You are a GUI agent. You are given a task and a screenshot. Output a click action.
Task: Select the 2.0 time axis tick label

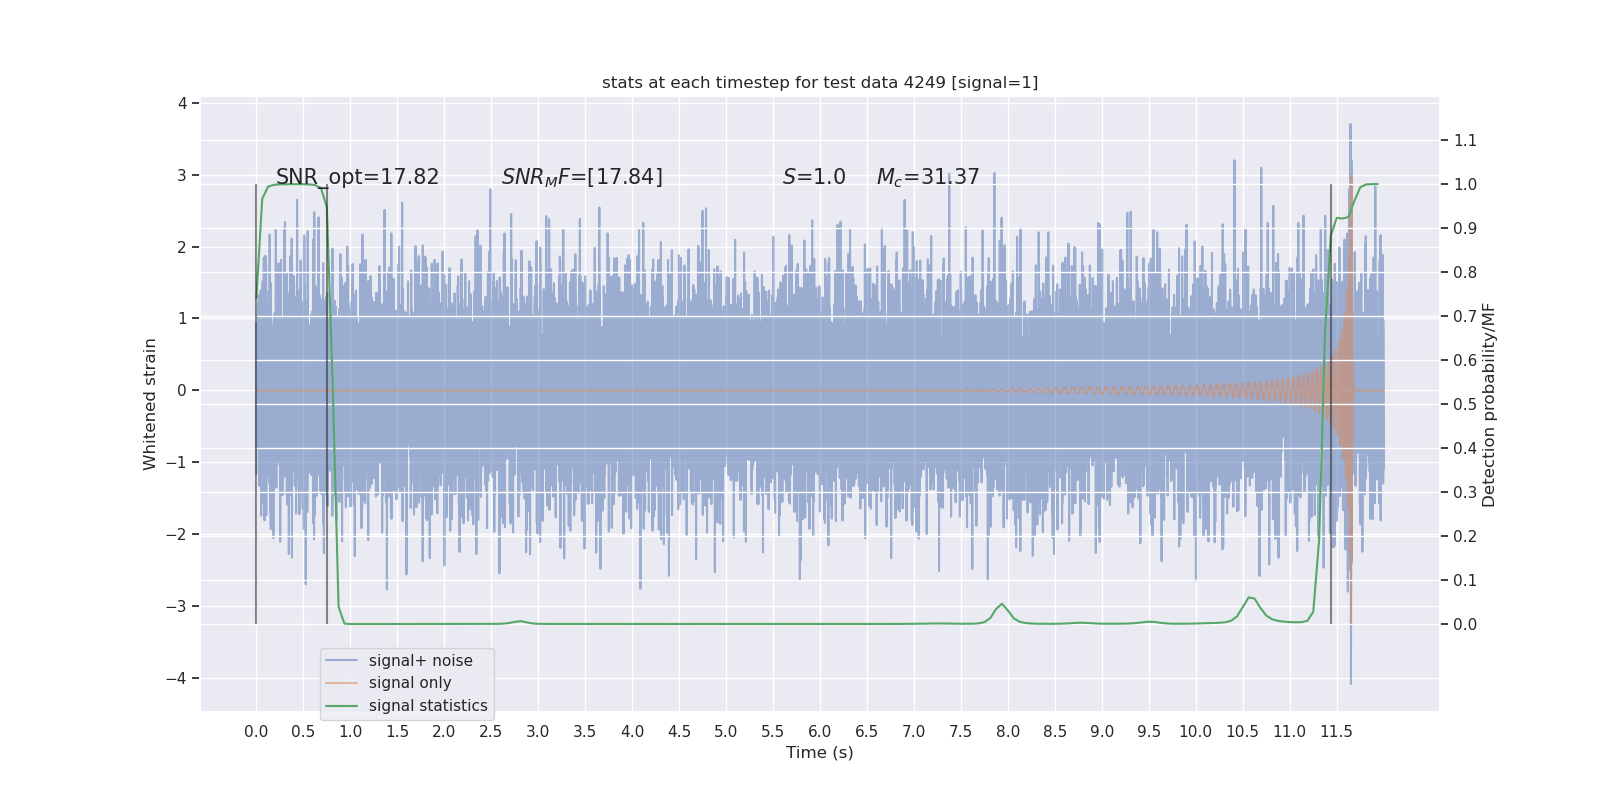pos(444,731)
